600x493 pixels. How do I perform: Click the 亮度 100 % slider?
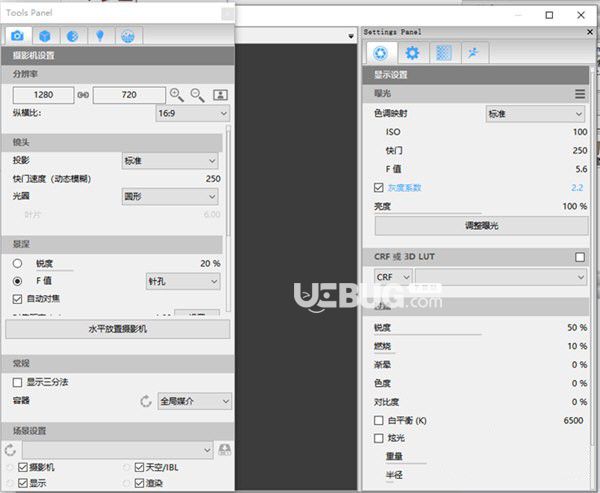pos(481,206)
